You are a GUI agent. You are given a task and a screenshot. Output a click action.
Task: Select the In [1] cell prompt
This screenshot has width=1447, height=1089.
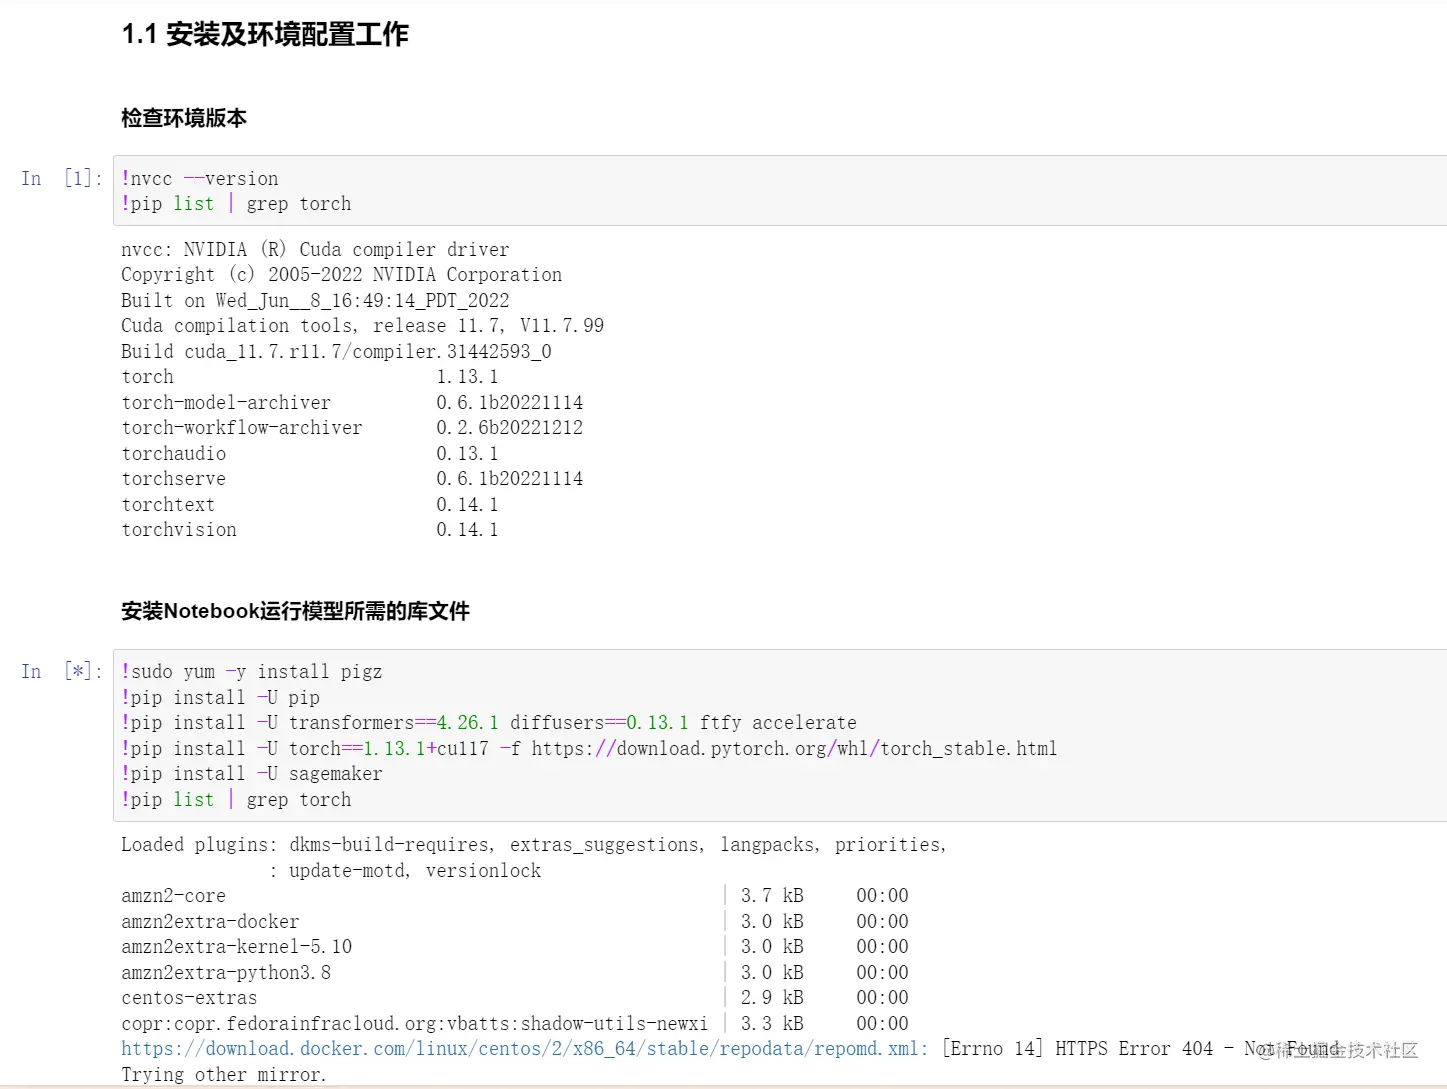point(62,178)
